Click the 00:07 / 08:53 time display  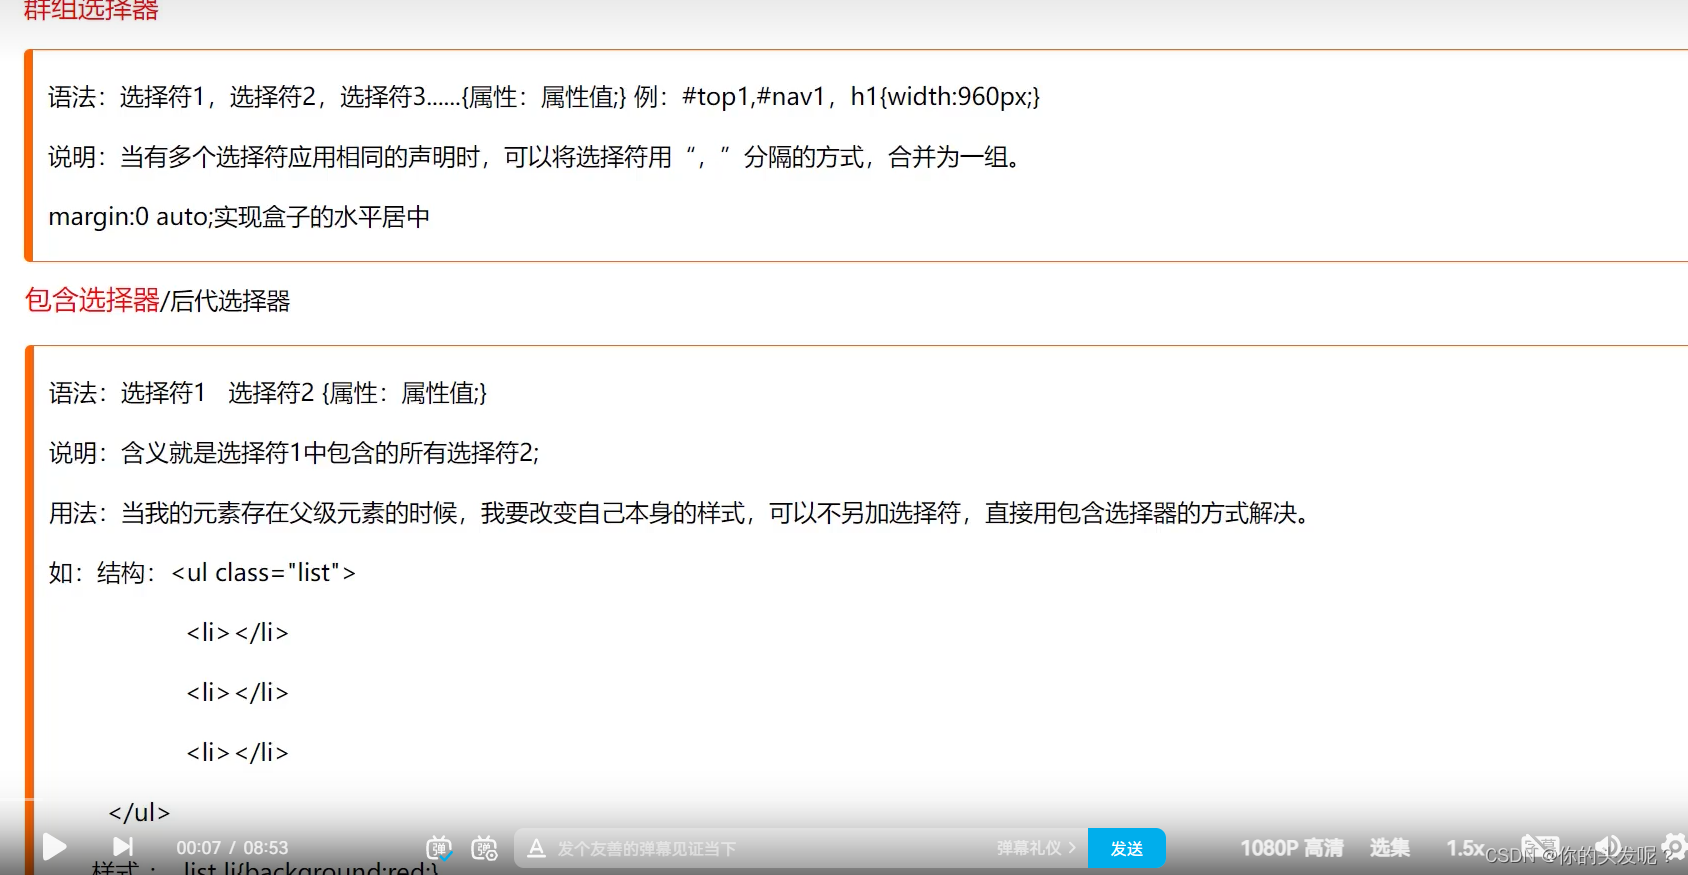(232, 848)
